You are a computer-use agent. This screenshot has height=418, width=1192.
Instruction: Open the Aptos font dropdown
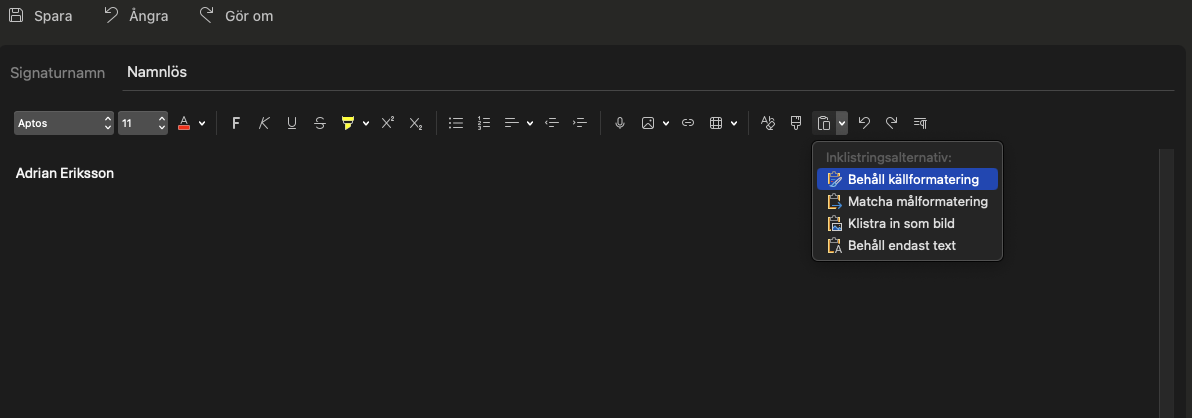pyautogui.click(x=64, y=123)
